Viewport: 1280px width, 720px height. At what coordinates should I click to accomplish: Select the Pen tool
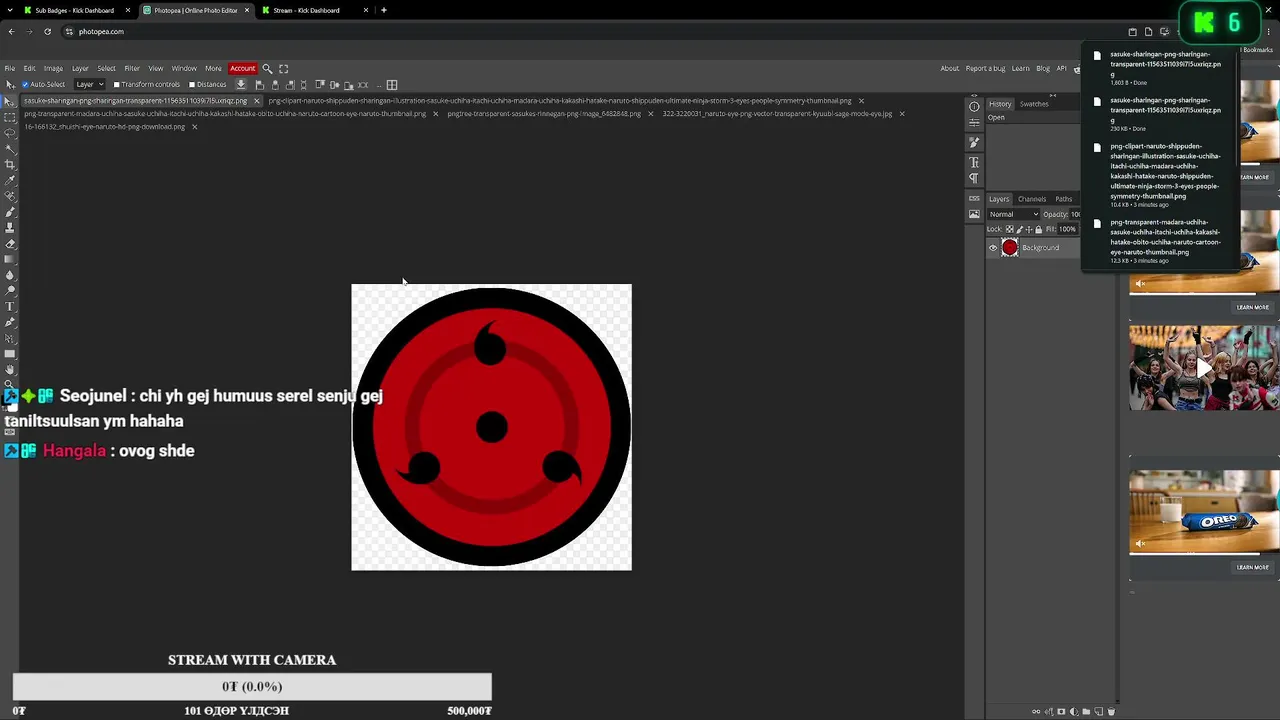[x=10, y=322]
